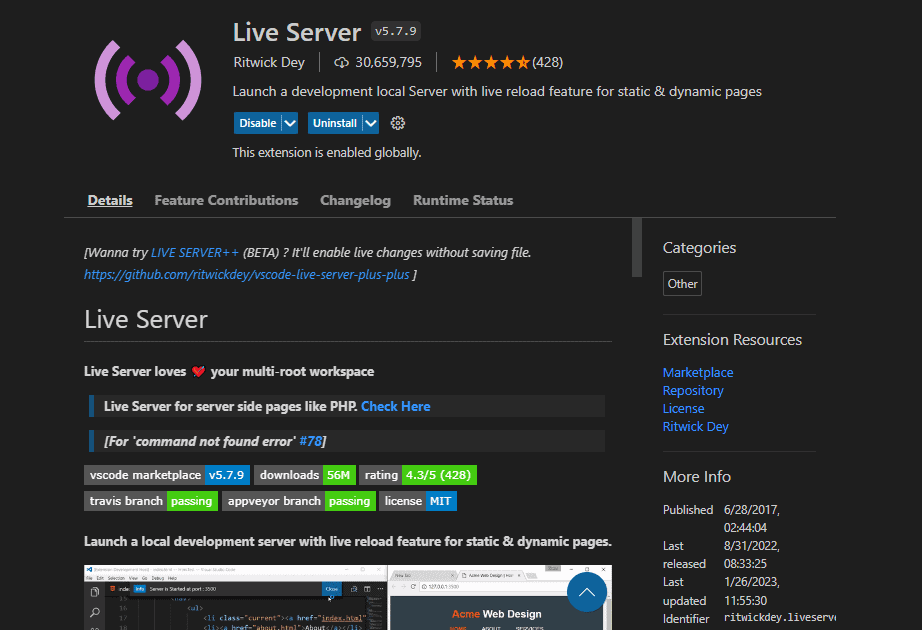Click the rating 4.3/5 (428) badge
The height and width of the screenshot is (630, 922).
[x=418, y=475]
